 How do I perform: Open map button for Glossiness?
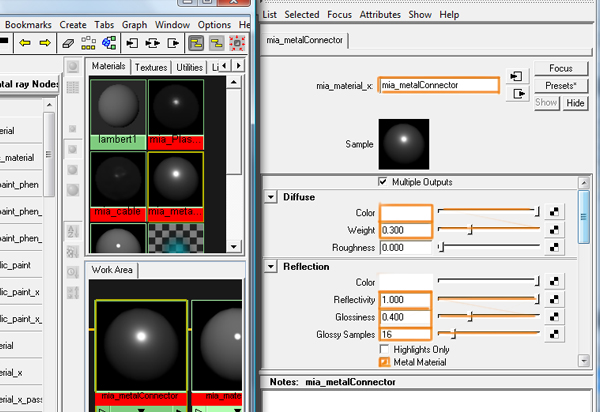pyautogui.click(x=554, y=317)
